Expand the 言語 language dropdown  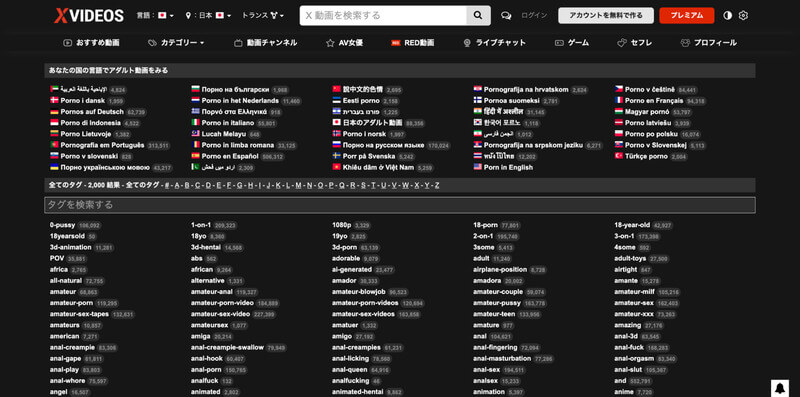pos(155,15)
